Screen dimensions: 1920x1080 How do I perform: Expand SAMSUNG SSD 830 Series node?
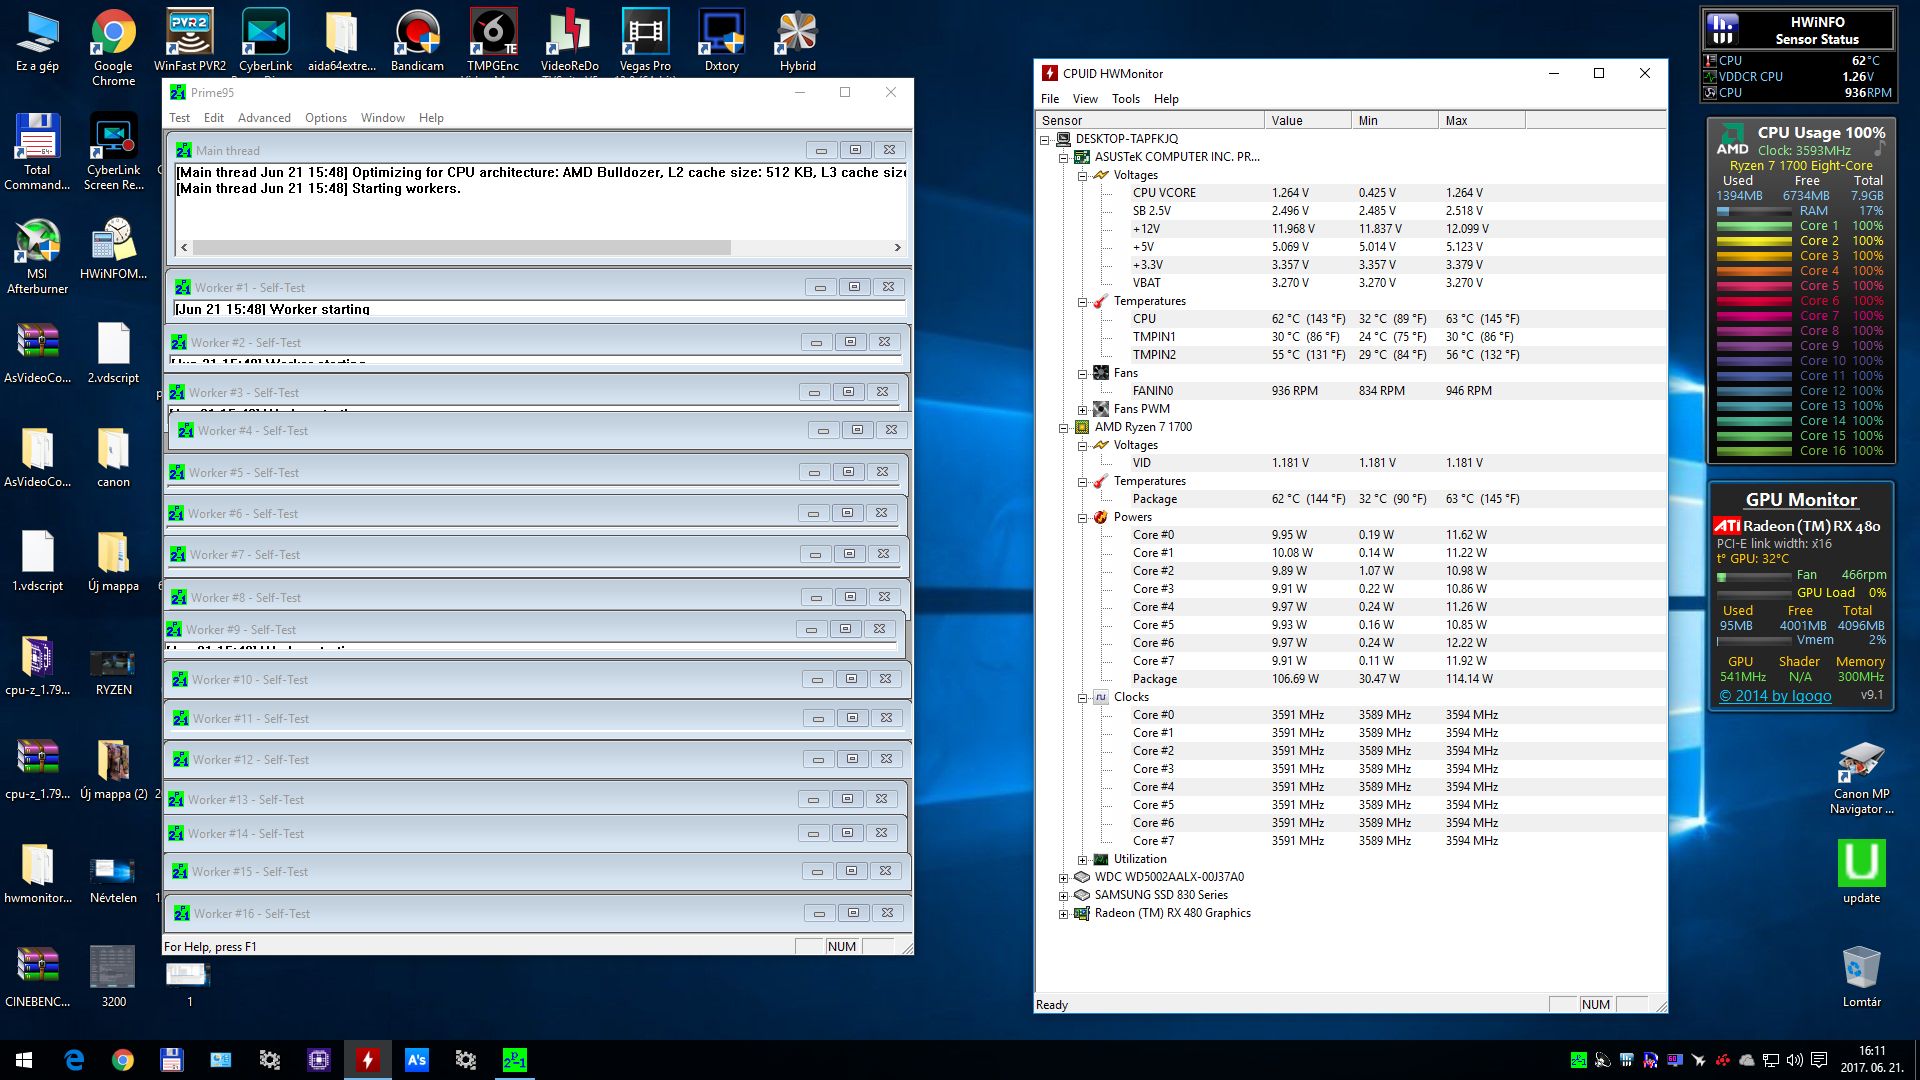tap(1063, 896)
